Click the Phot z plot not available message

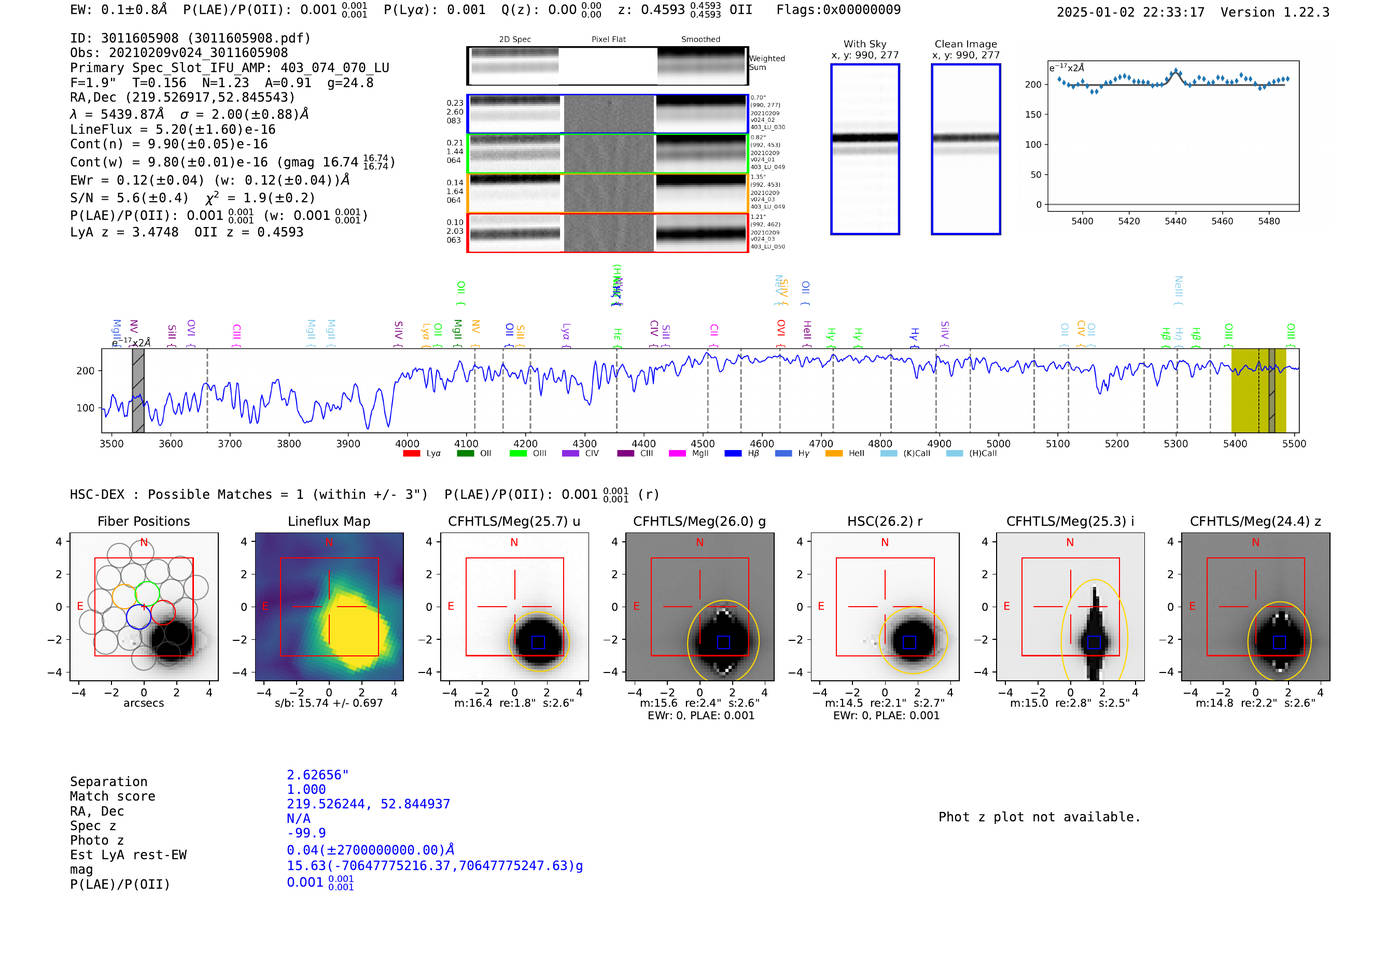(1039, 817)
